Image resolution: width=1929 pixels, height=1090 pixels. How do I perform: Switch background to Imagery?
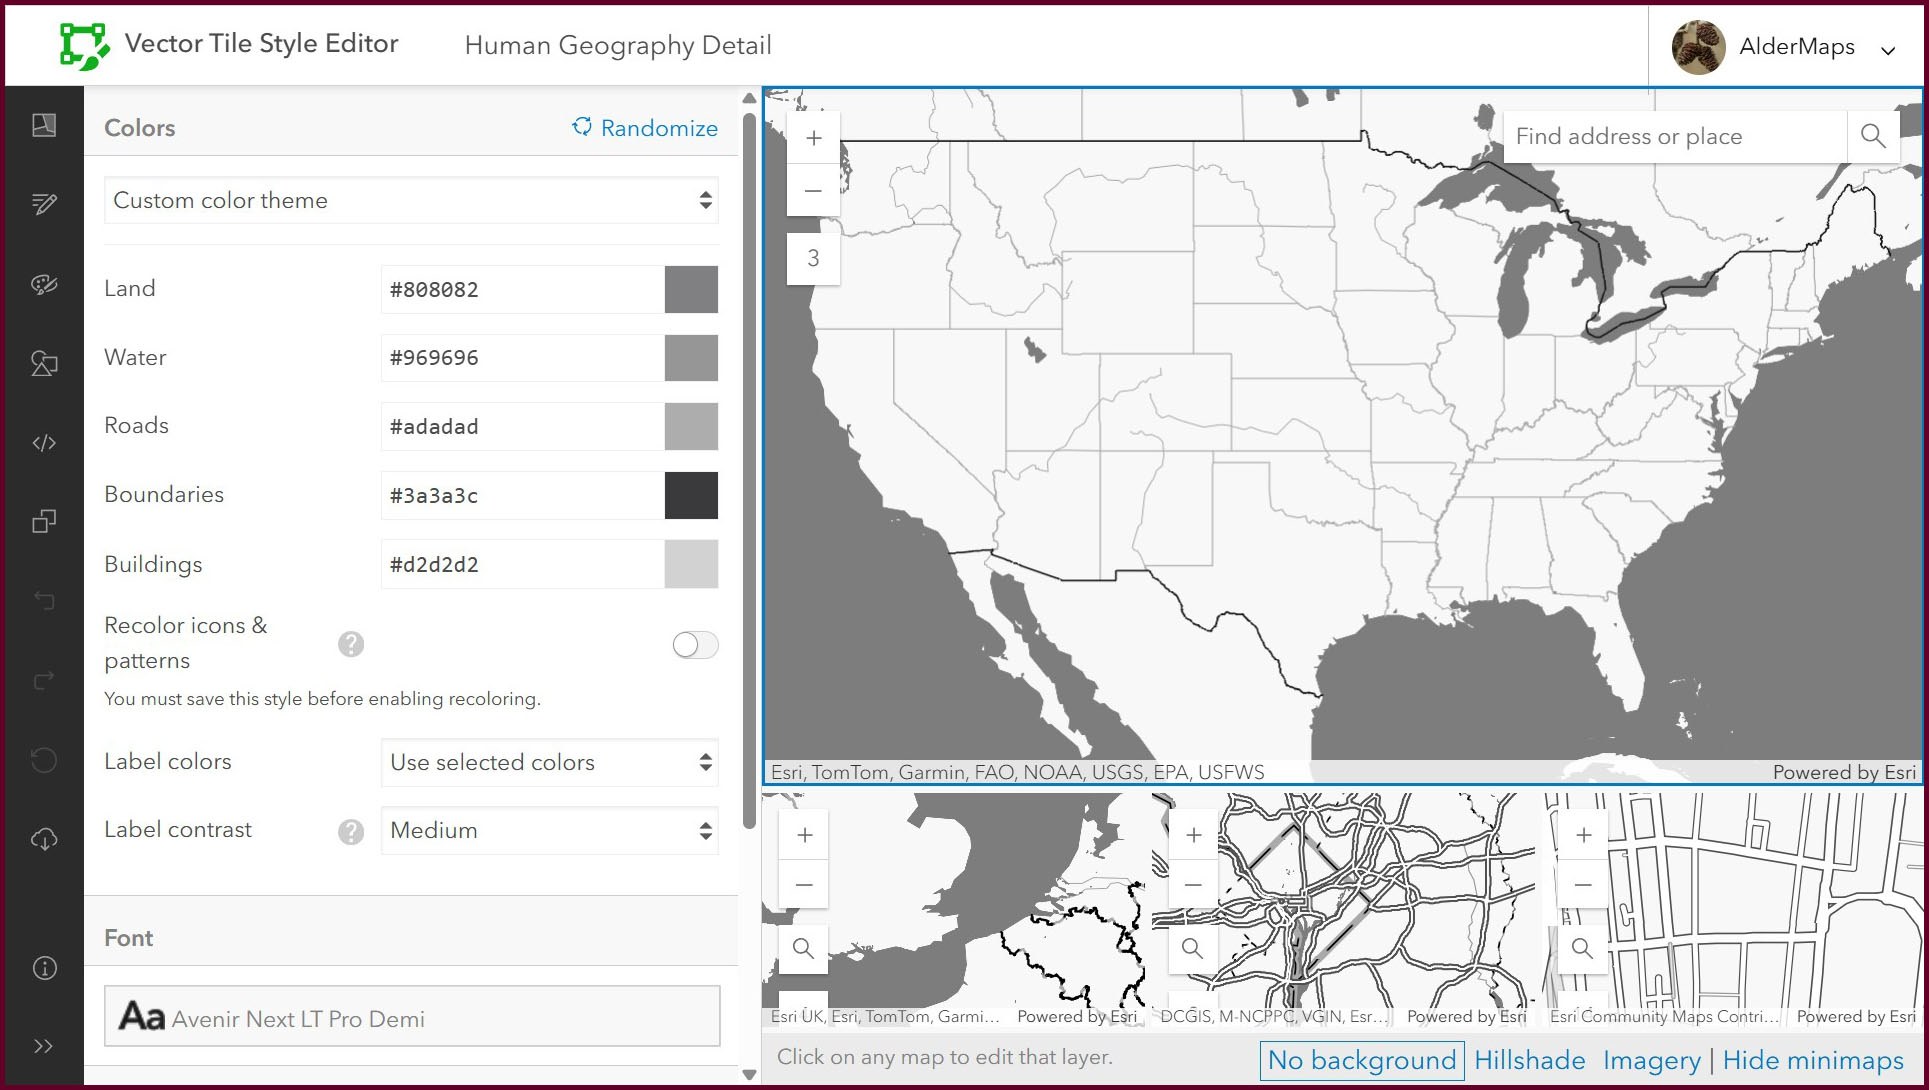tap(1651, 1060)
